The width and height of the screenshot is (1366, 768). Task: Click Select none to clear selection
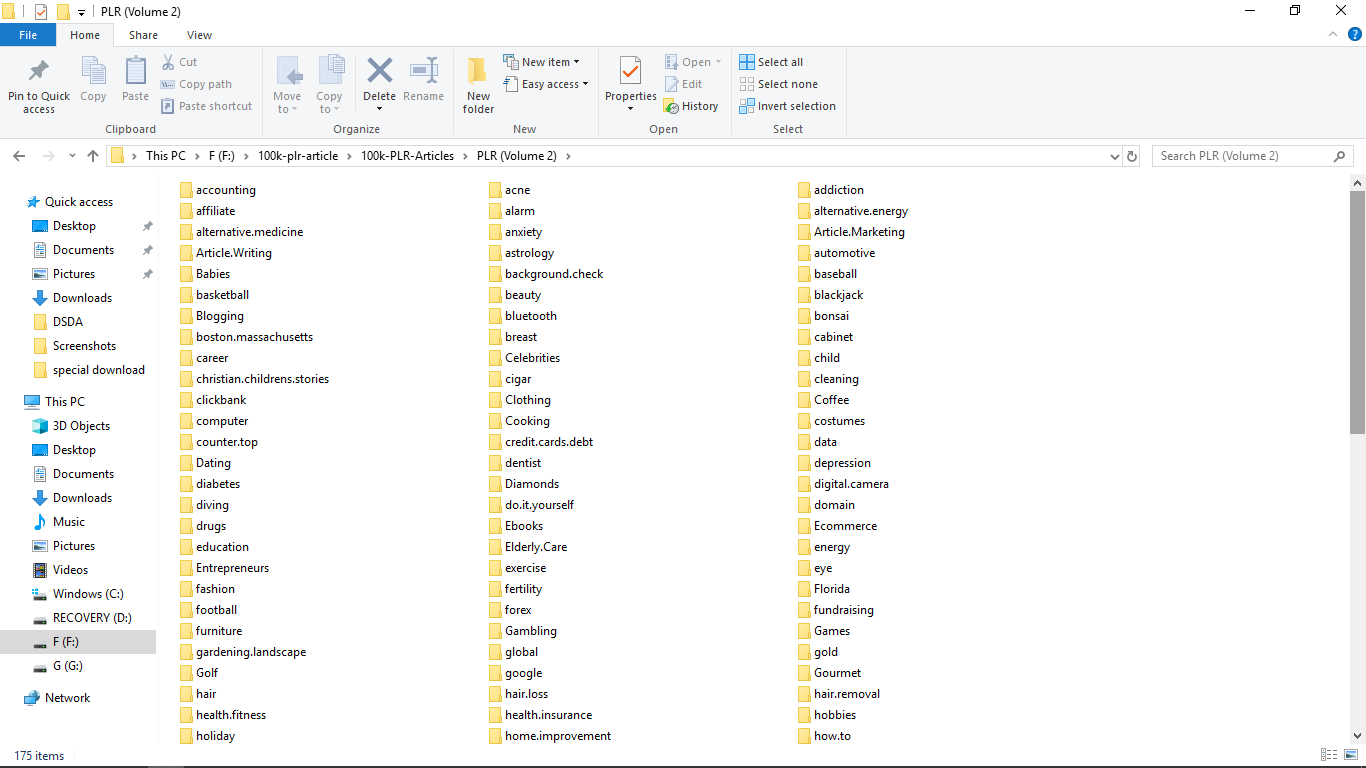pos(779,84)
